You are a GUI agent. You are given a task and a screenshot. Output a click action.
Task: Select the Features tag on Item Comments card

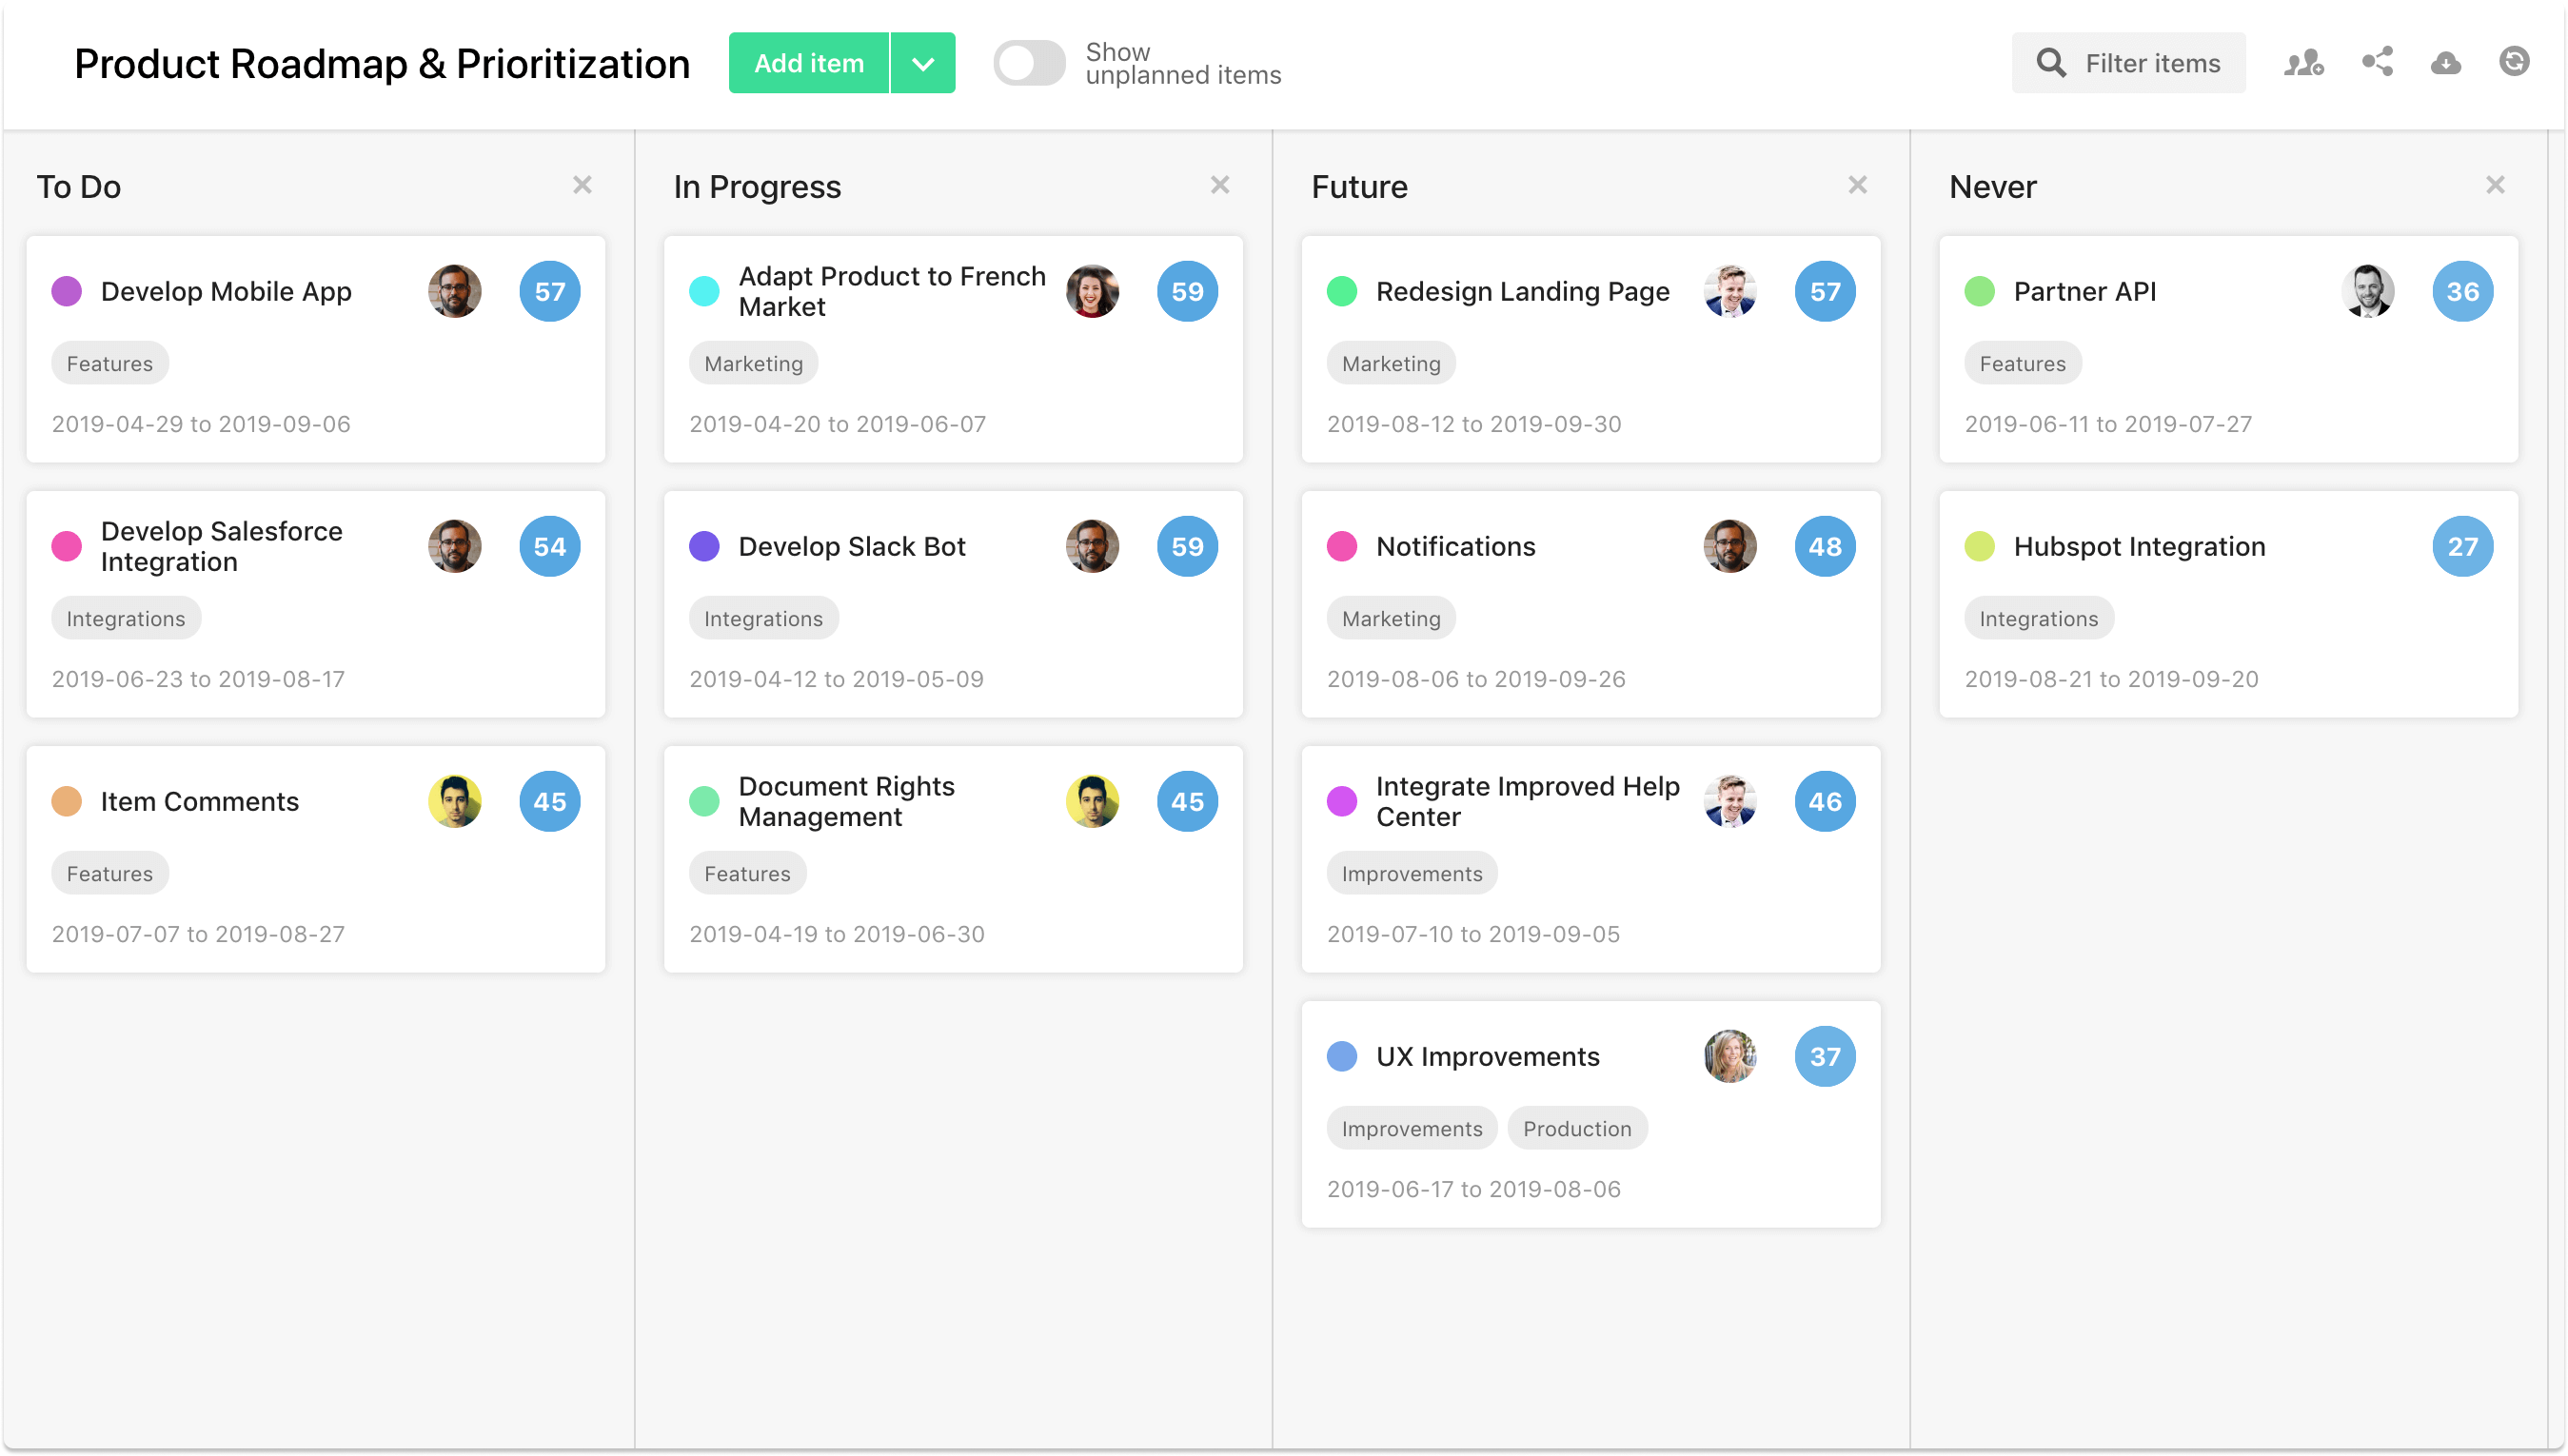[109, 872]
